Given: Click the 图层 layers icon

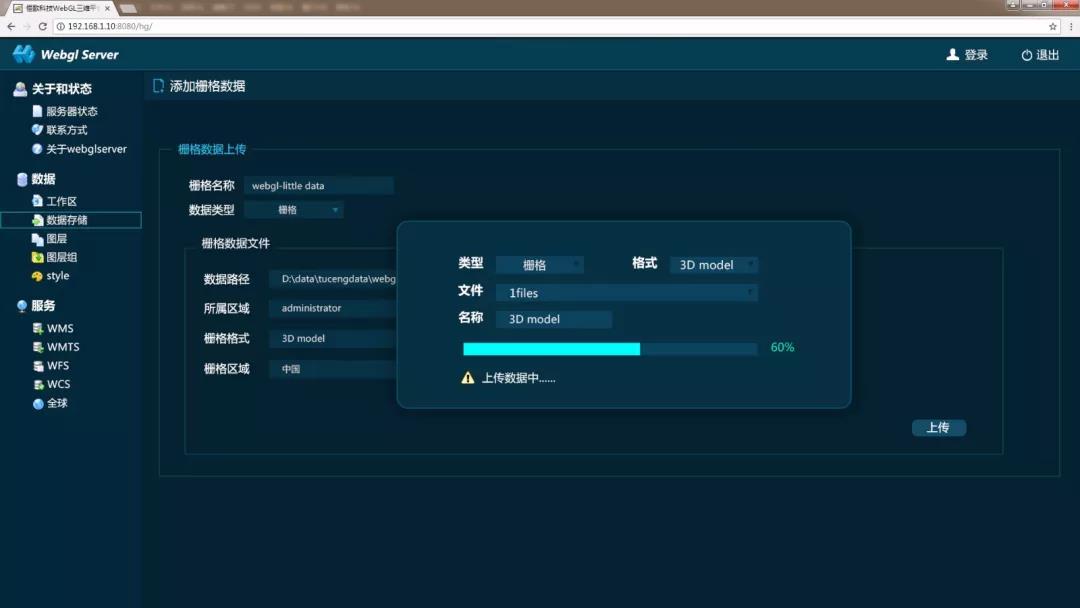Looking at the screenshot, I should (x=37, y=239).
